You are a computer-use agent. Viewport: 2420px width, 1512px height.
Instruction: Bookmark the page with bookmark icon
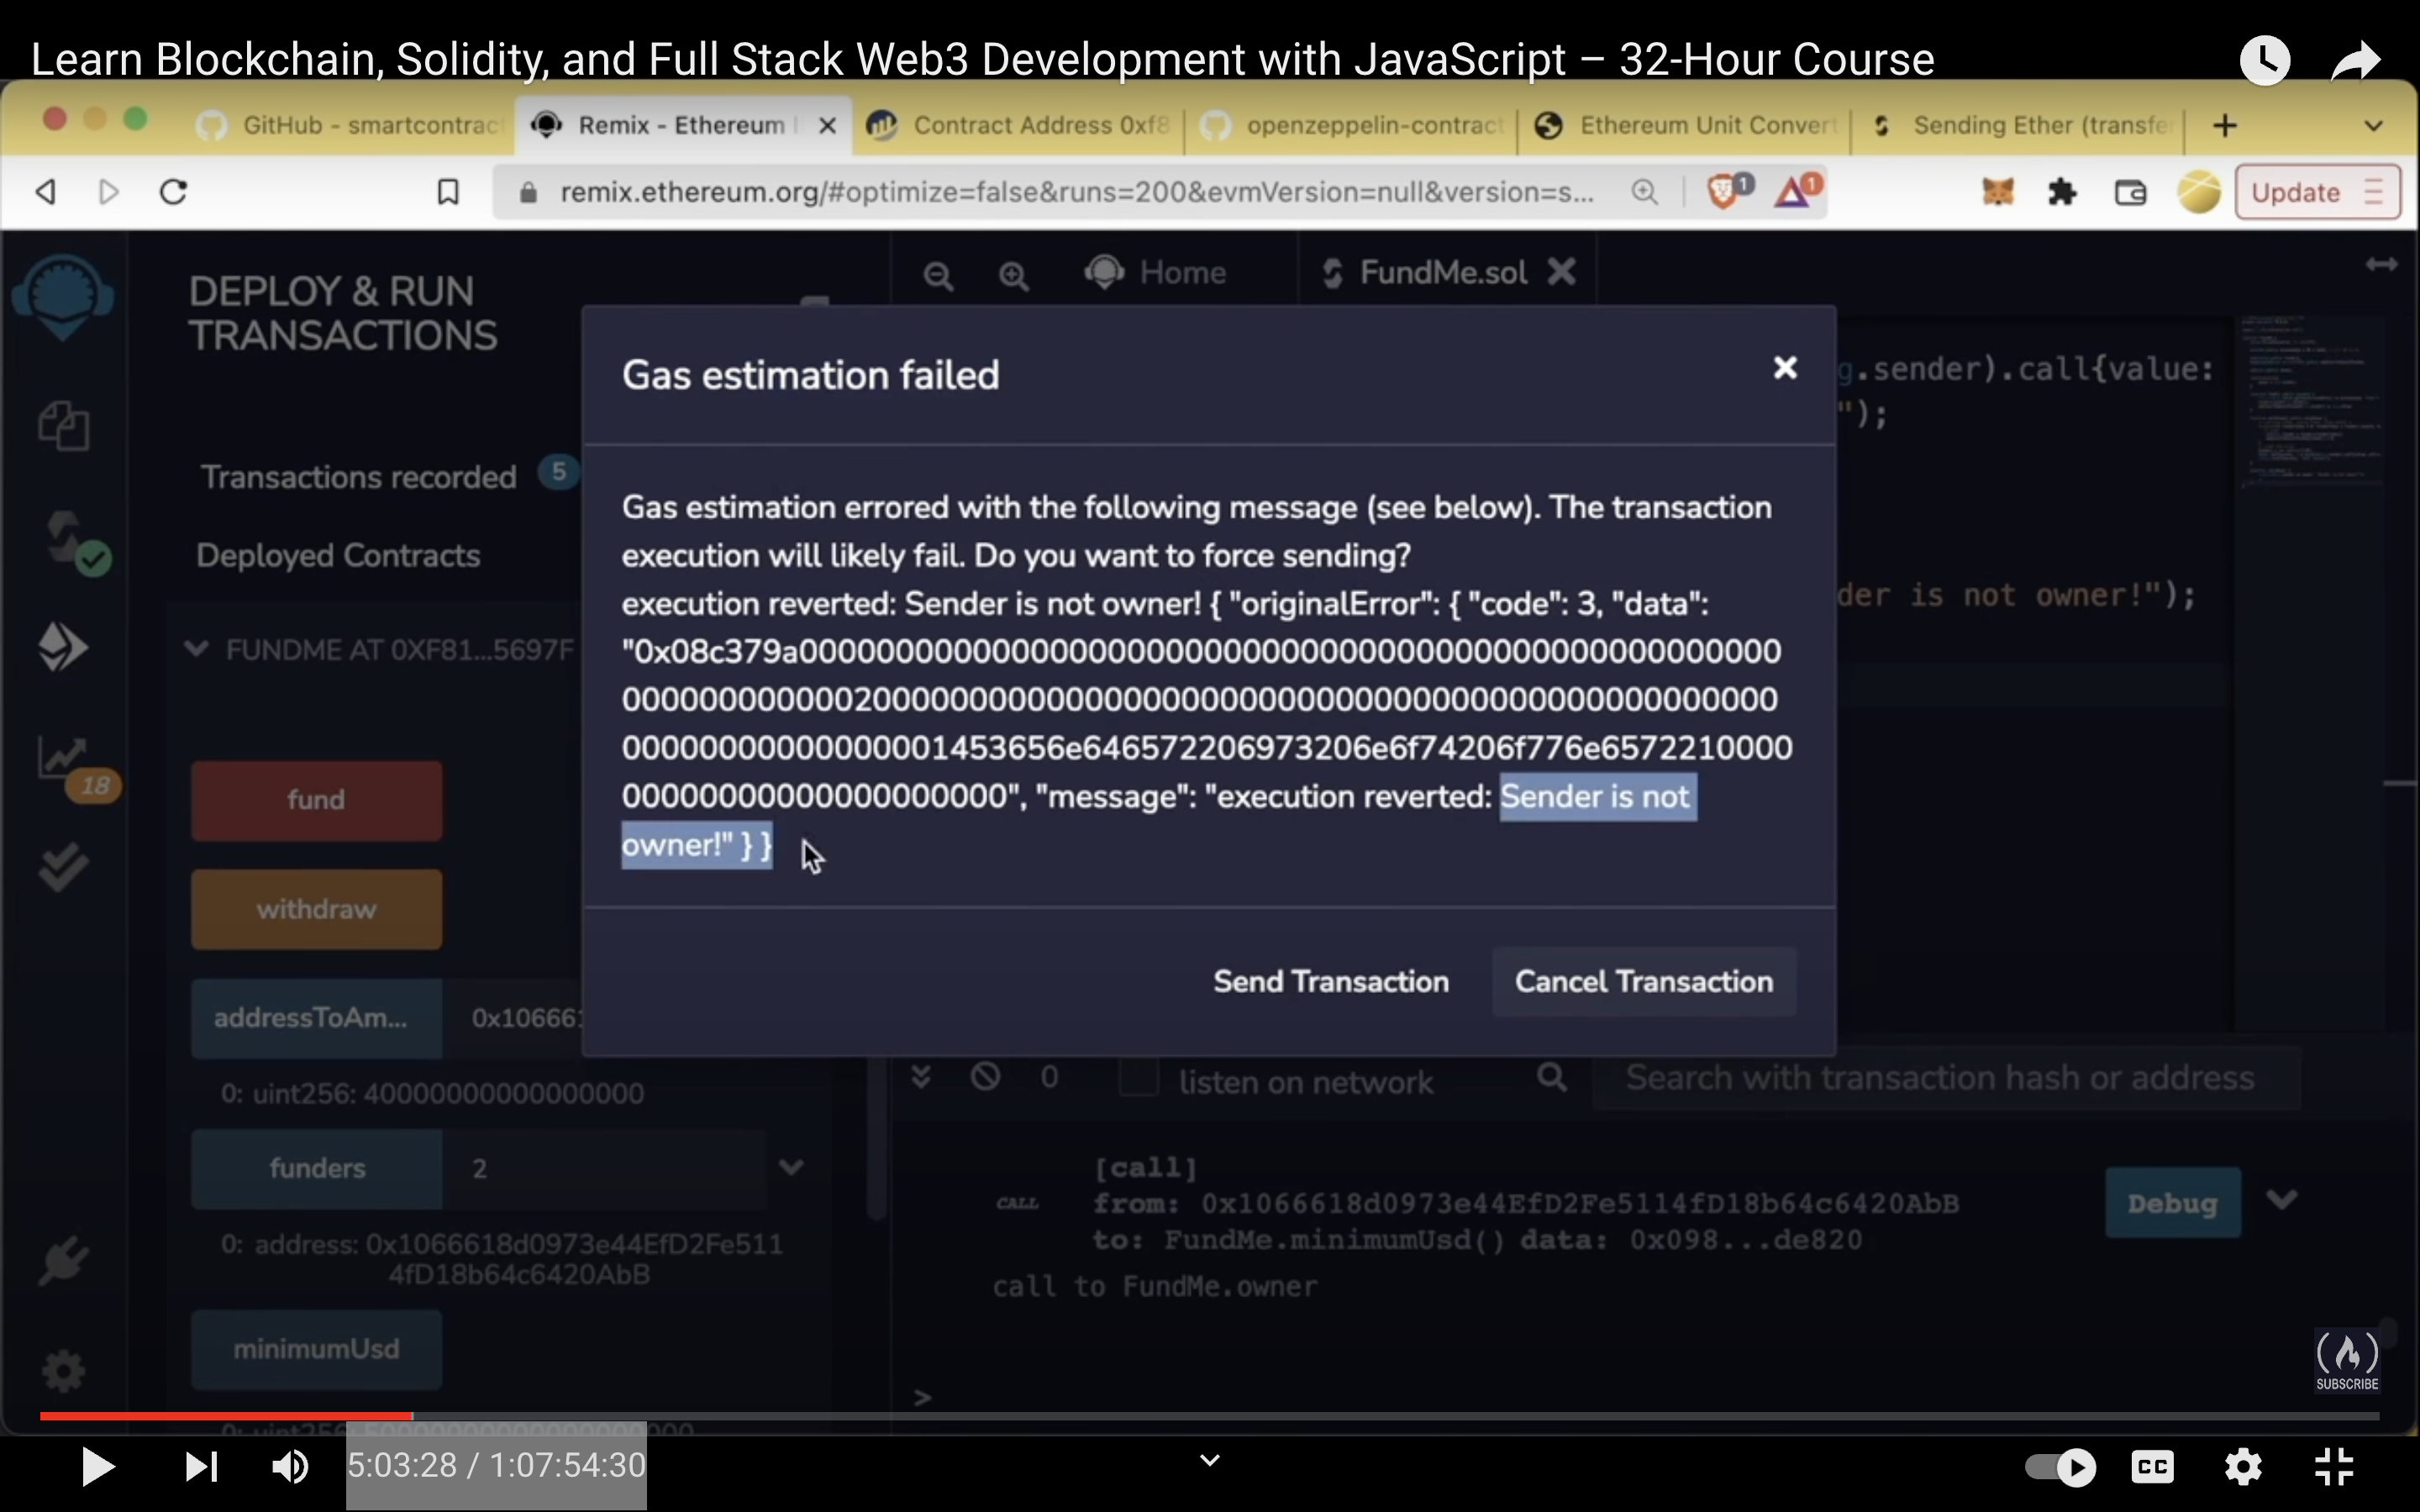(x=448, y=191)
